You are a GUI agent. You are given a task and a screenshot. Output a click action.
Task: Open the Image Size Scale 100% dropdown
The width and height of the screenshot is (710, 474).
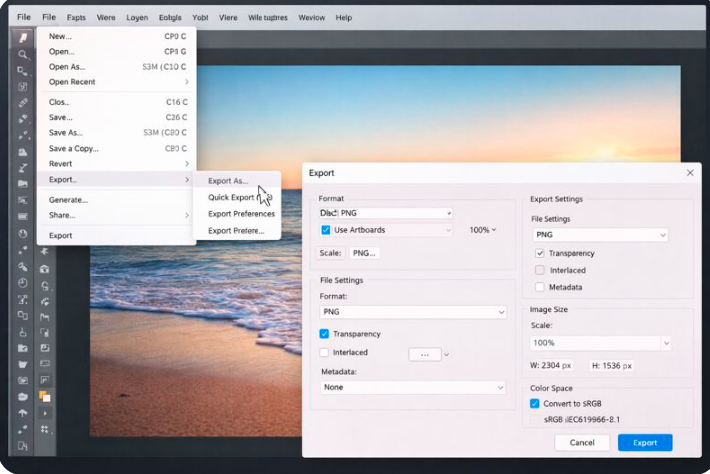600,343
